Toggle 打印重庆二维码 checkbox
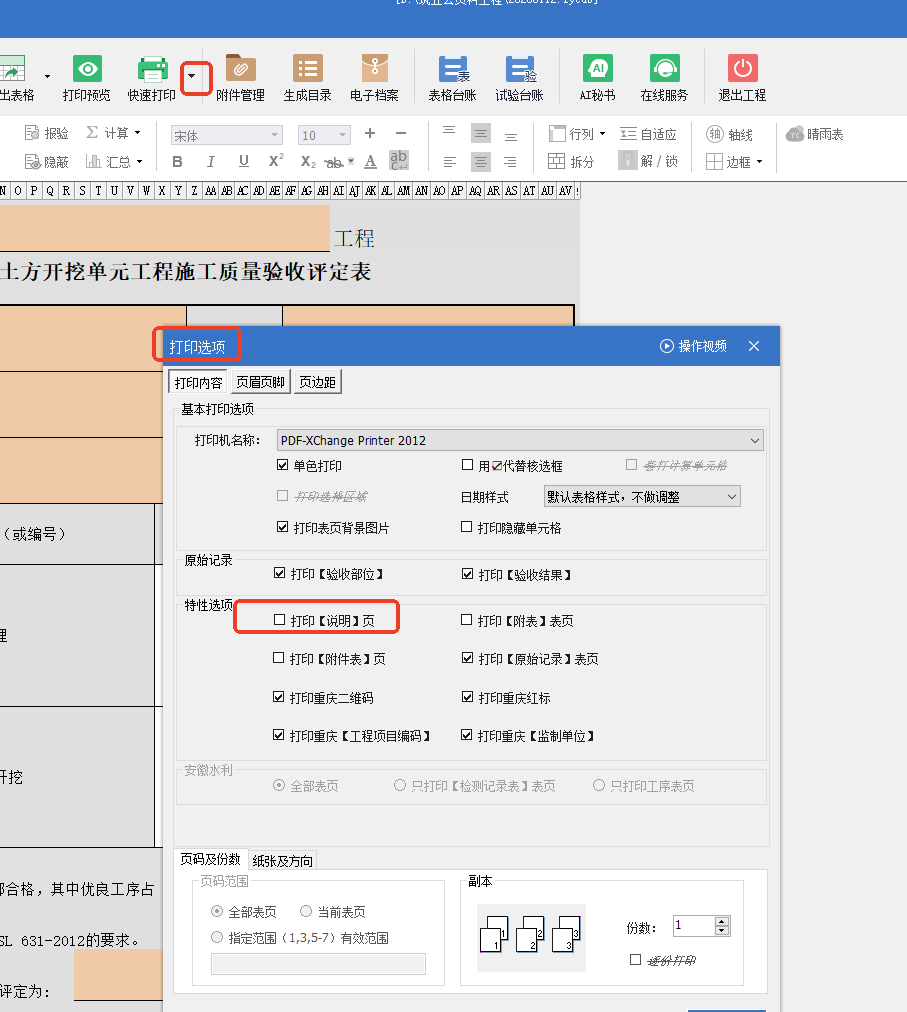The image size is (907, 1012). (x=280, y=698)
